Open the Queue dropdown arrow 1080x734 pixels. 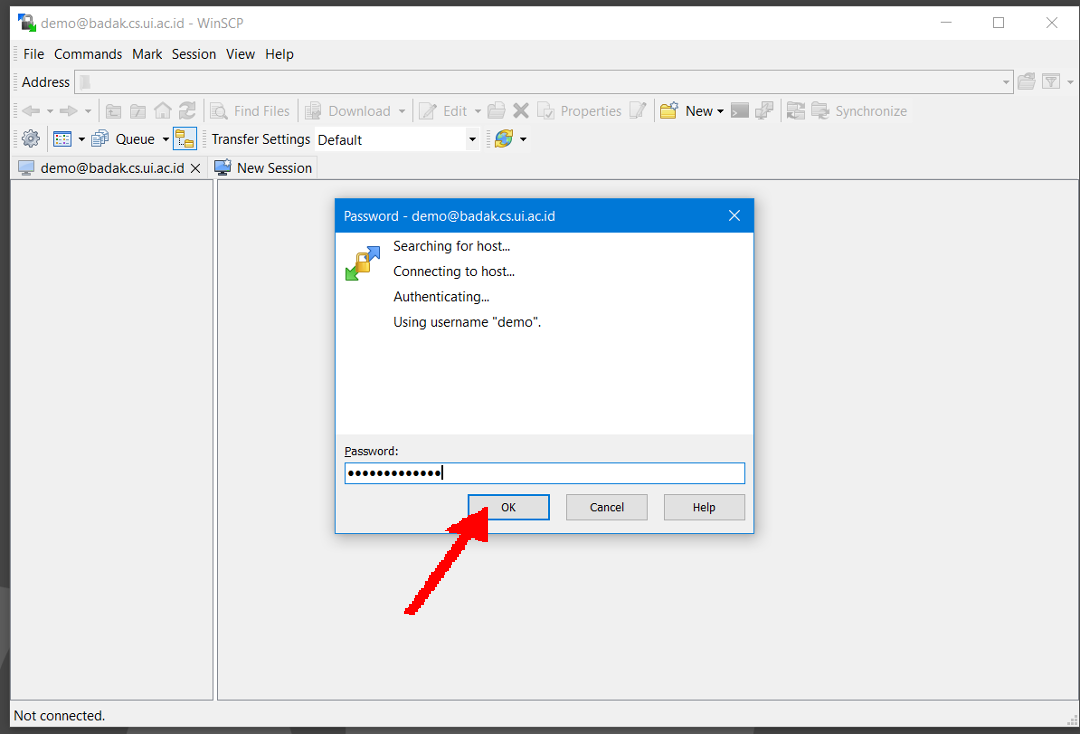[x=166, y=139]
